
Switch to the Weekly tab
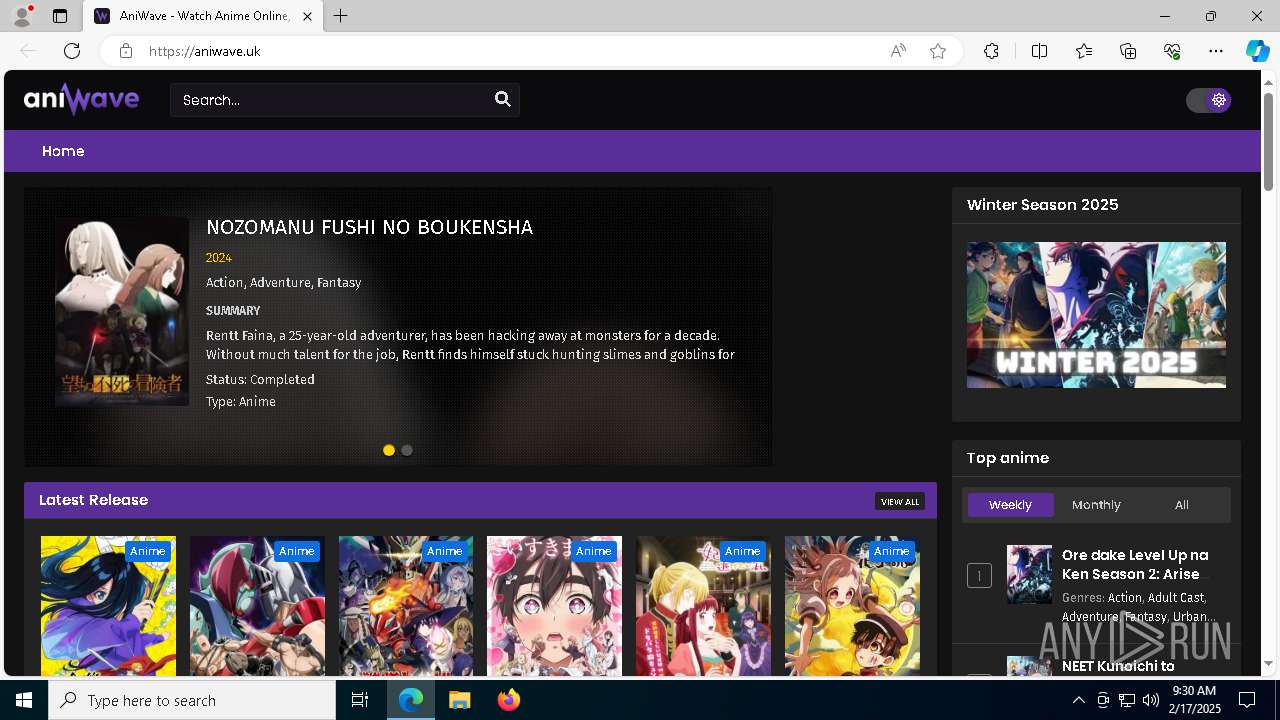tap(1010, 505)
